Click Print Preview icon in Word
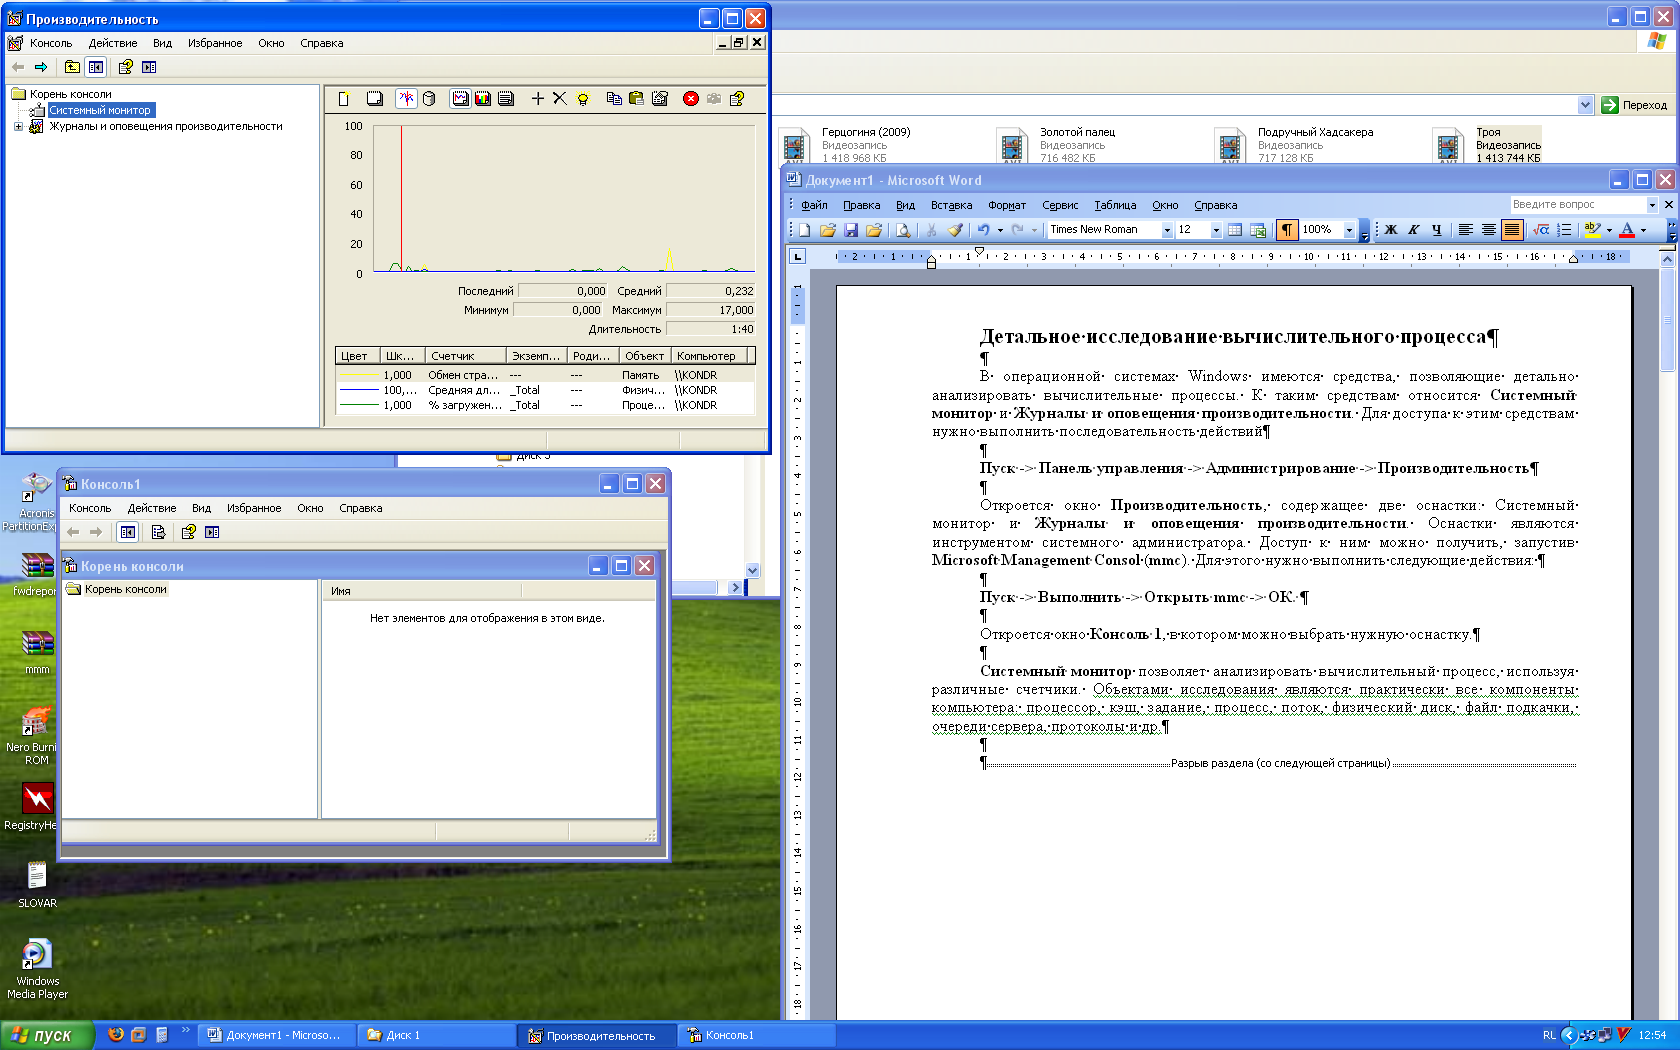 point(903,230)
